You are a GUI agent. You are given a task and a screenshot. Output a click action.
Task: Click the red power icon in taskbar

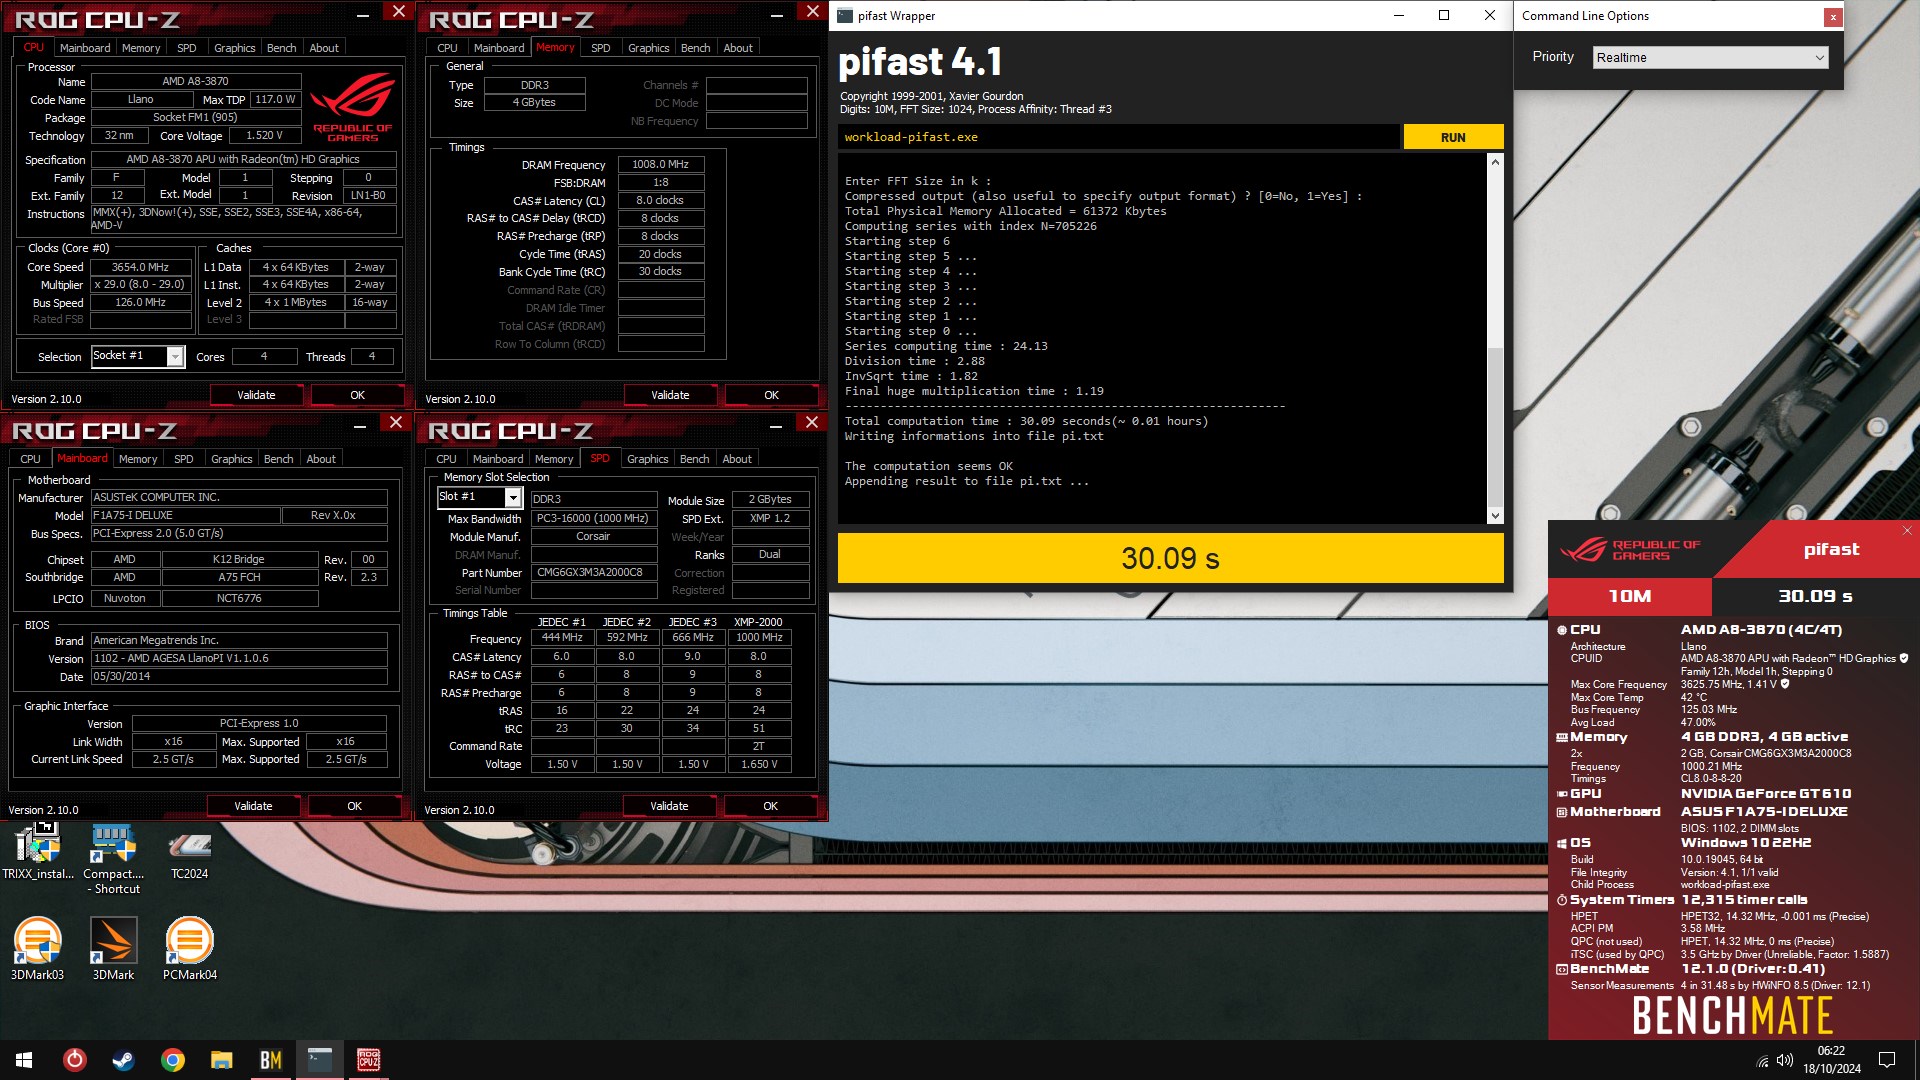[75, 1060]
